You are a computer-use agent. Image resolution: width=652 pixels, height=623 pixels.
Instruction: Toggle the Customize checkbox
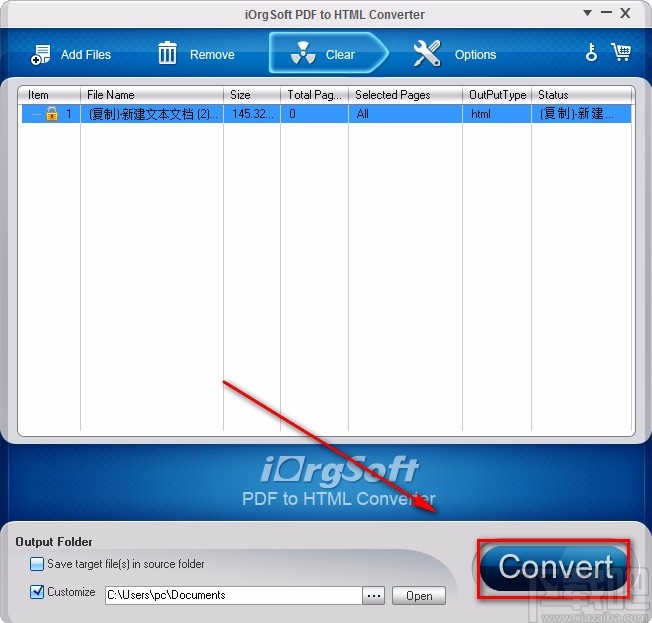37,592
